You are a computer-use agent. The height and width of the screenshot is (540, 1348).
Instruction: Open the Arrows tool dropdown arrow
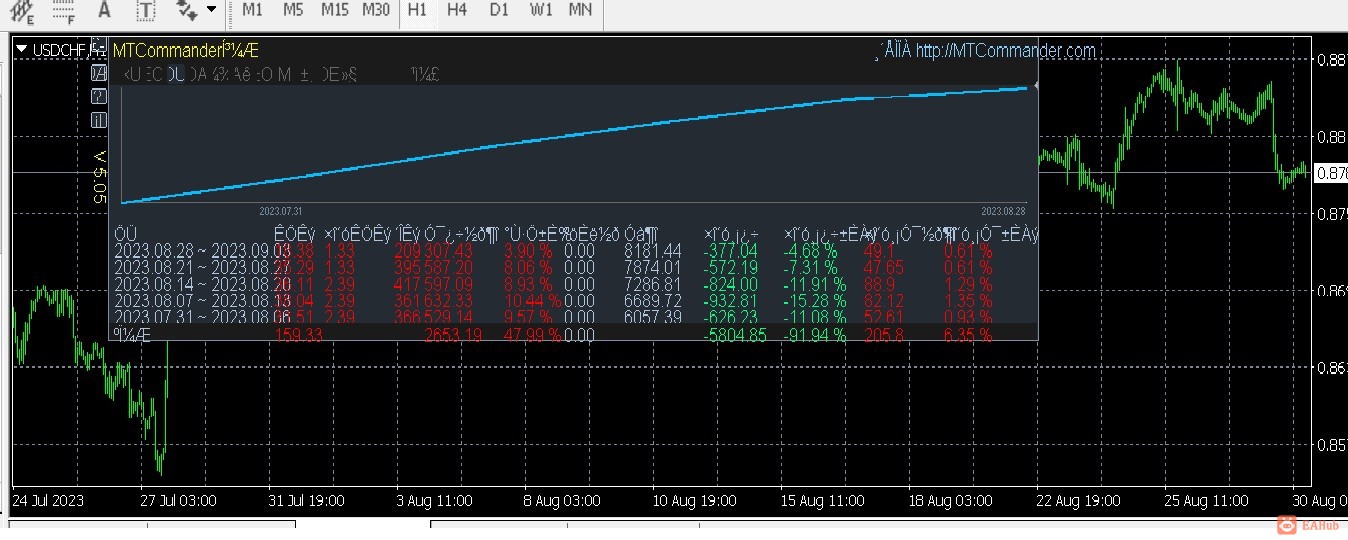pos(211,10)
